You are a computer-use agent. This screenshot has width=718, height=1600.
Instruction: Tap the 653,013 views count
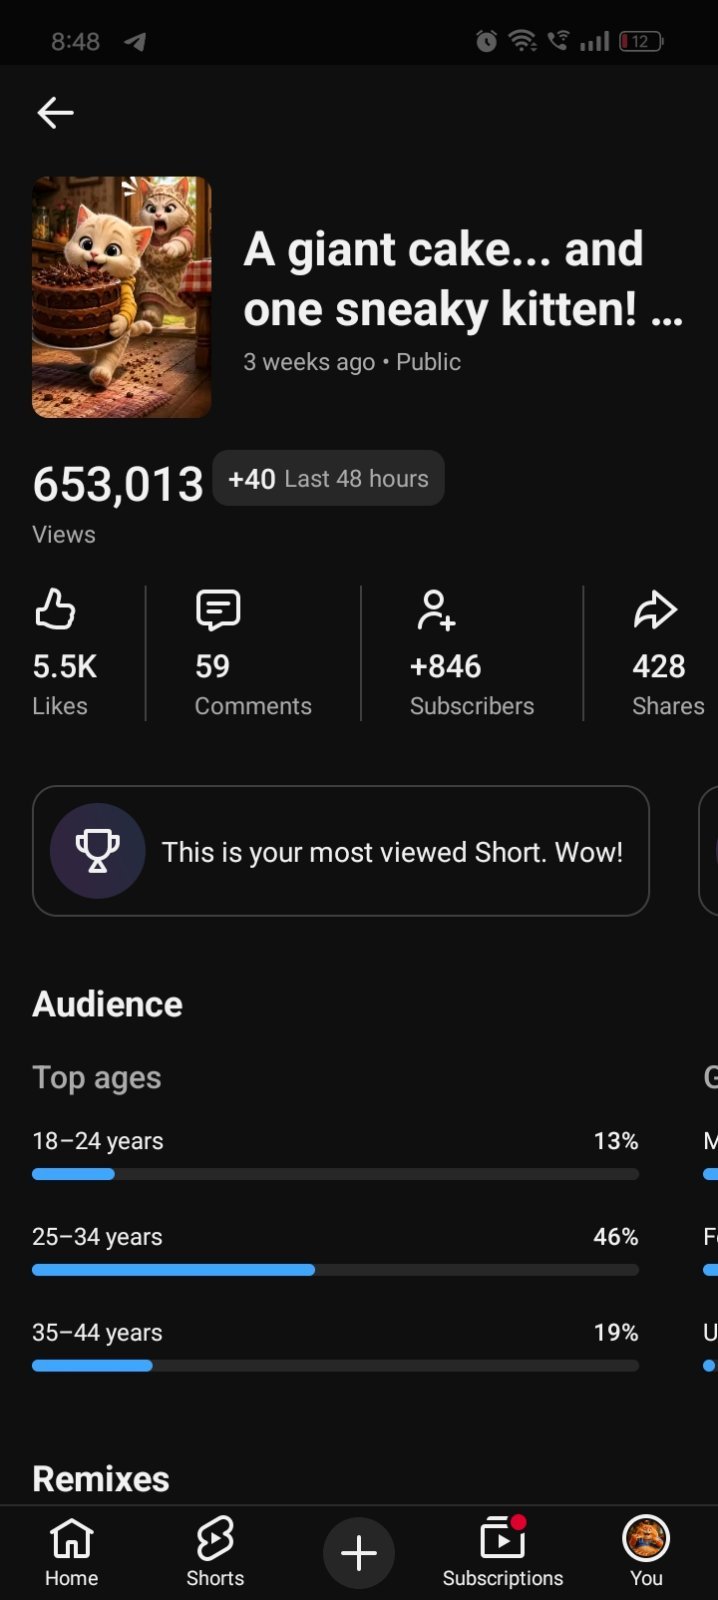[118, 484]
